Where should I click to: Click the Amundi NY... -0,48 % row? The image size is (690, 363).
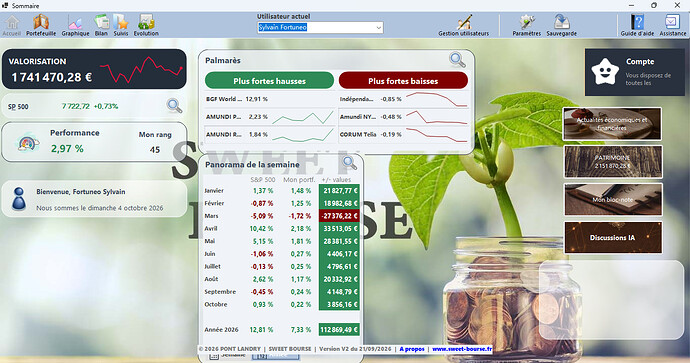(x=403, y=117)
